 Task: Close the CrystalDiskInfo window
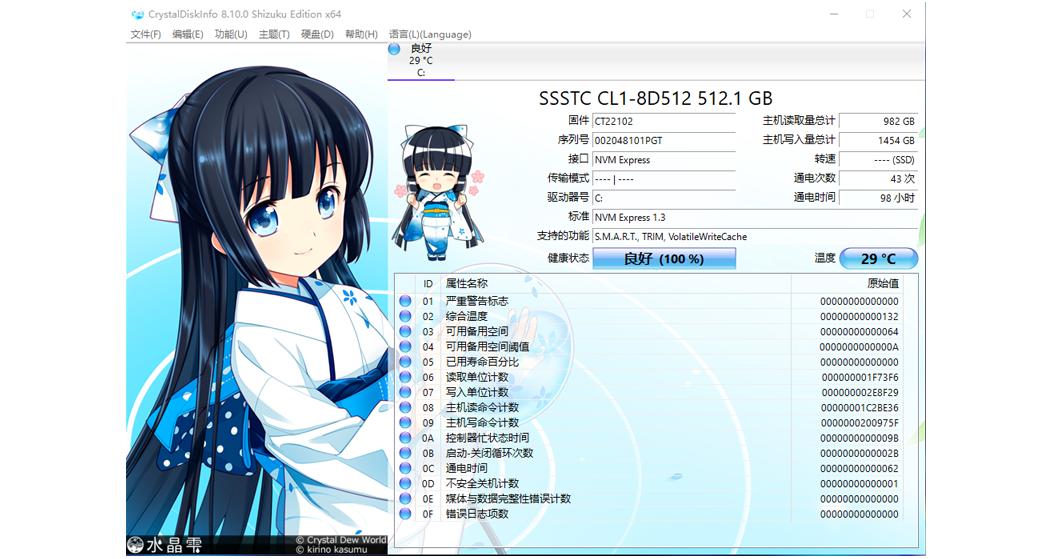906,13
